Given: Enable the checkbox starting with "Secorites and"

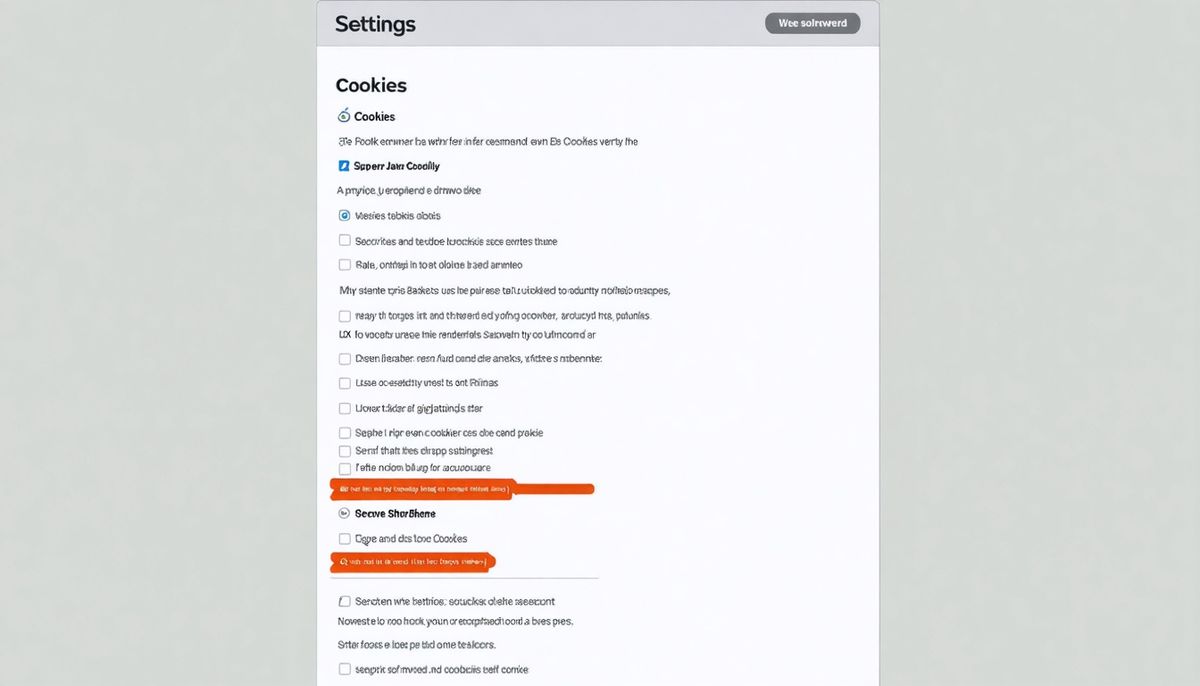Looking at the screenshot, I should click(345, 241).
